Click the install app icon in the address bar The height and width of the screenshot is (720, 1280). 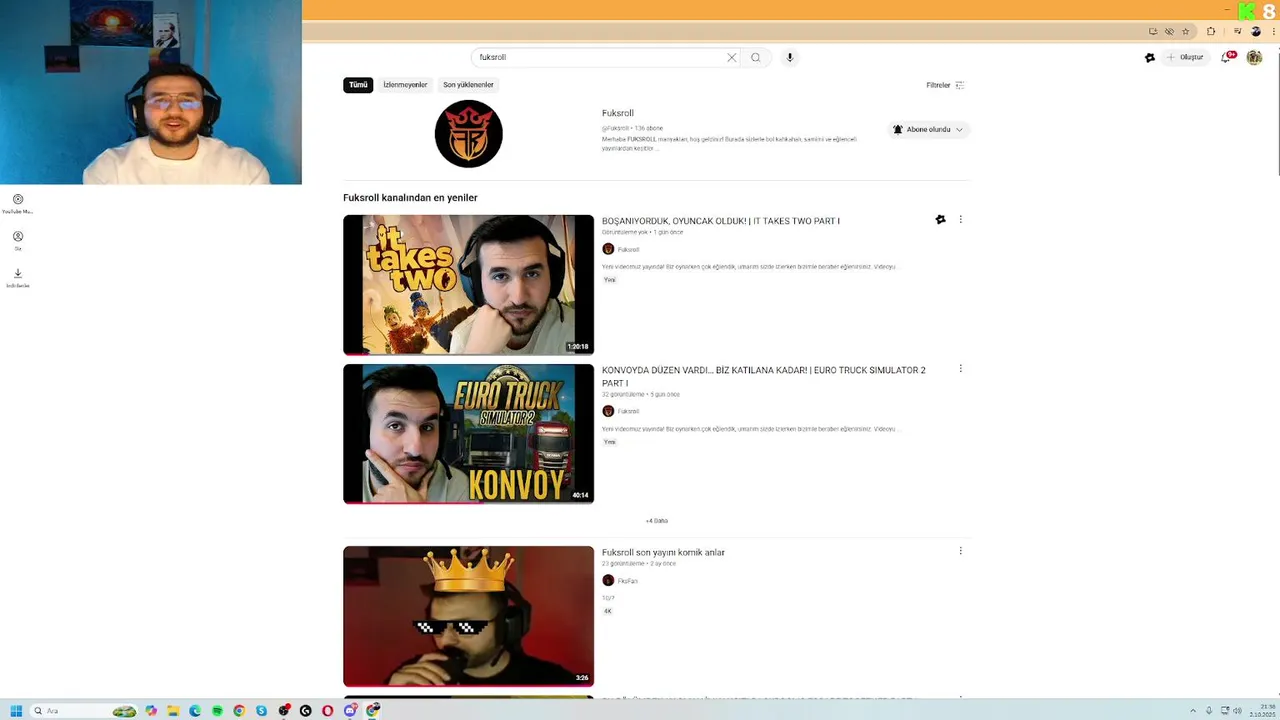pyautogui.click(x=1153, y=31)
